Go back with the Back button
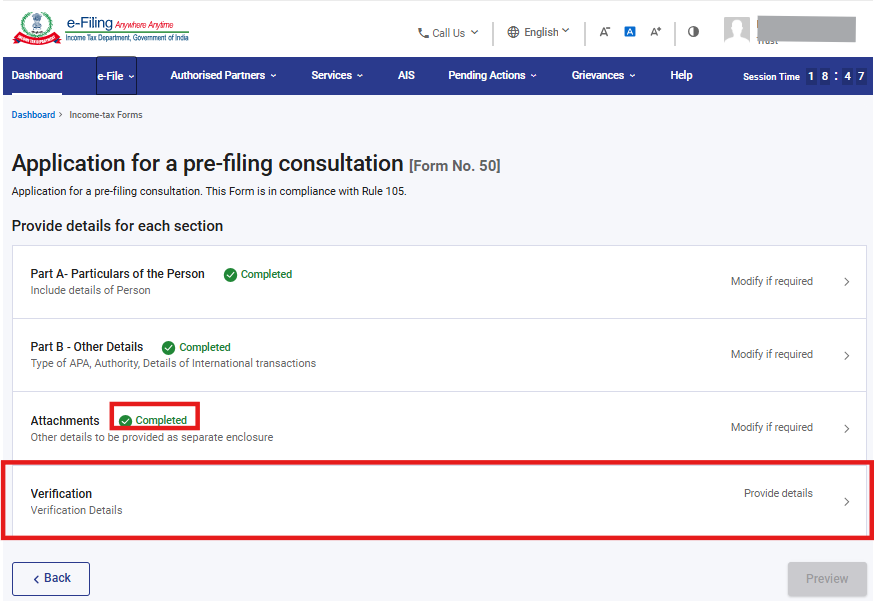The image size is (875, 601). [x=51, y=579]
